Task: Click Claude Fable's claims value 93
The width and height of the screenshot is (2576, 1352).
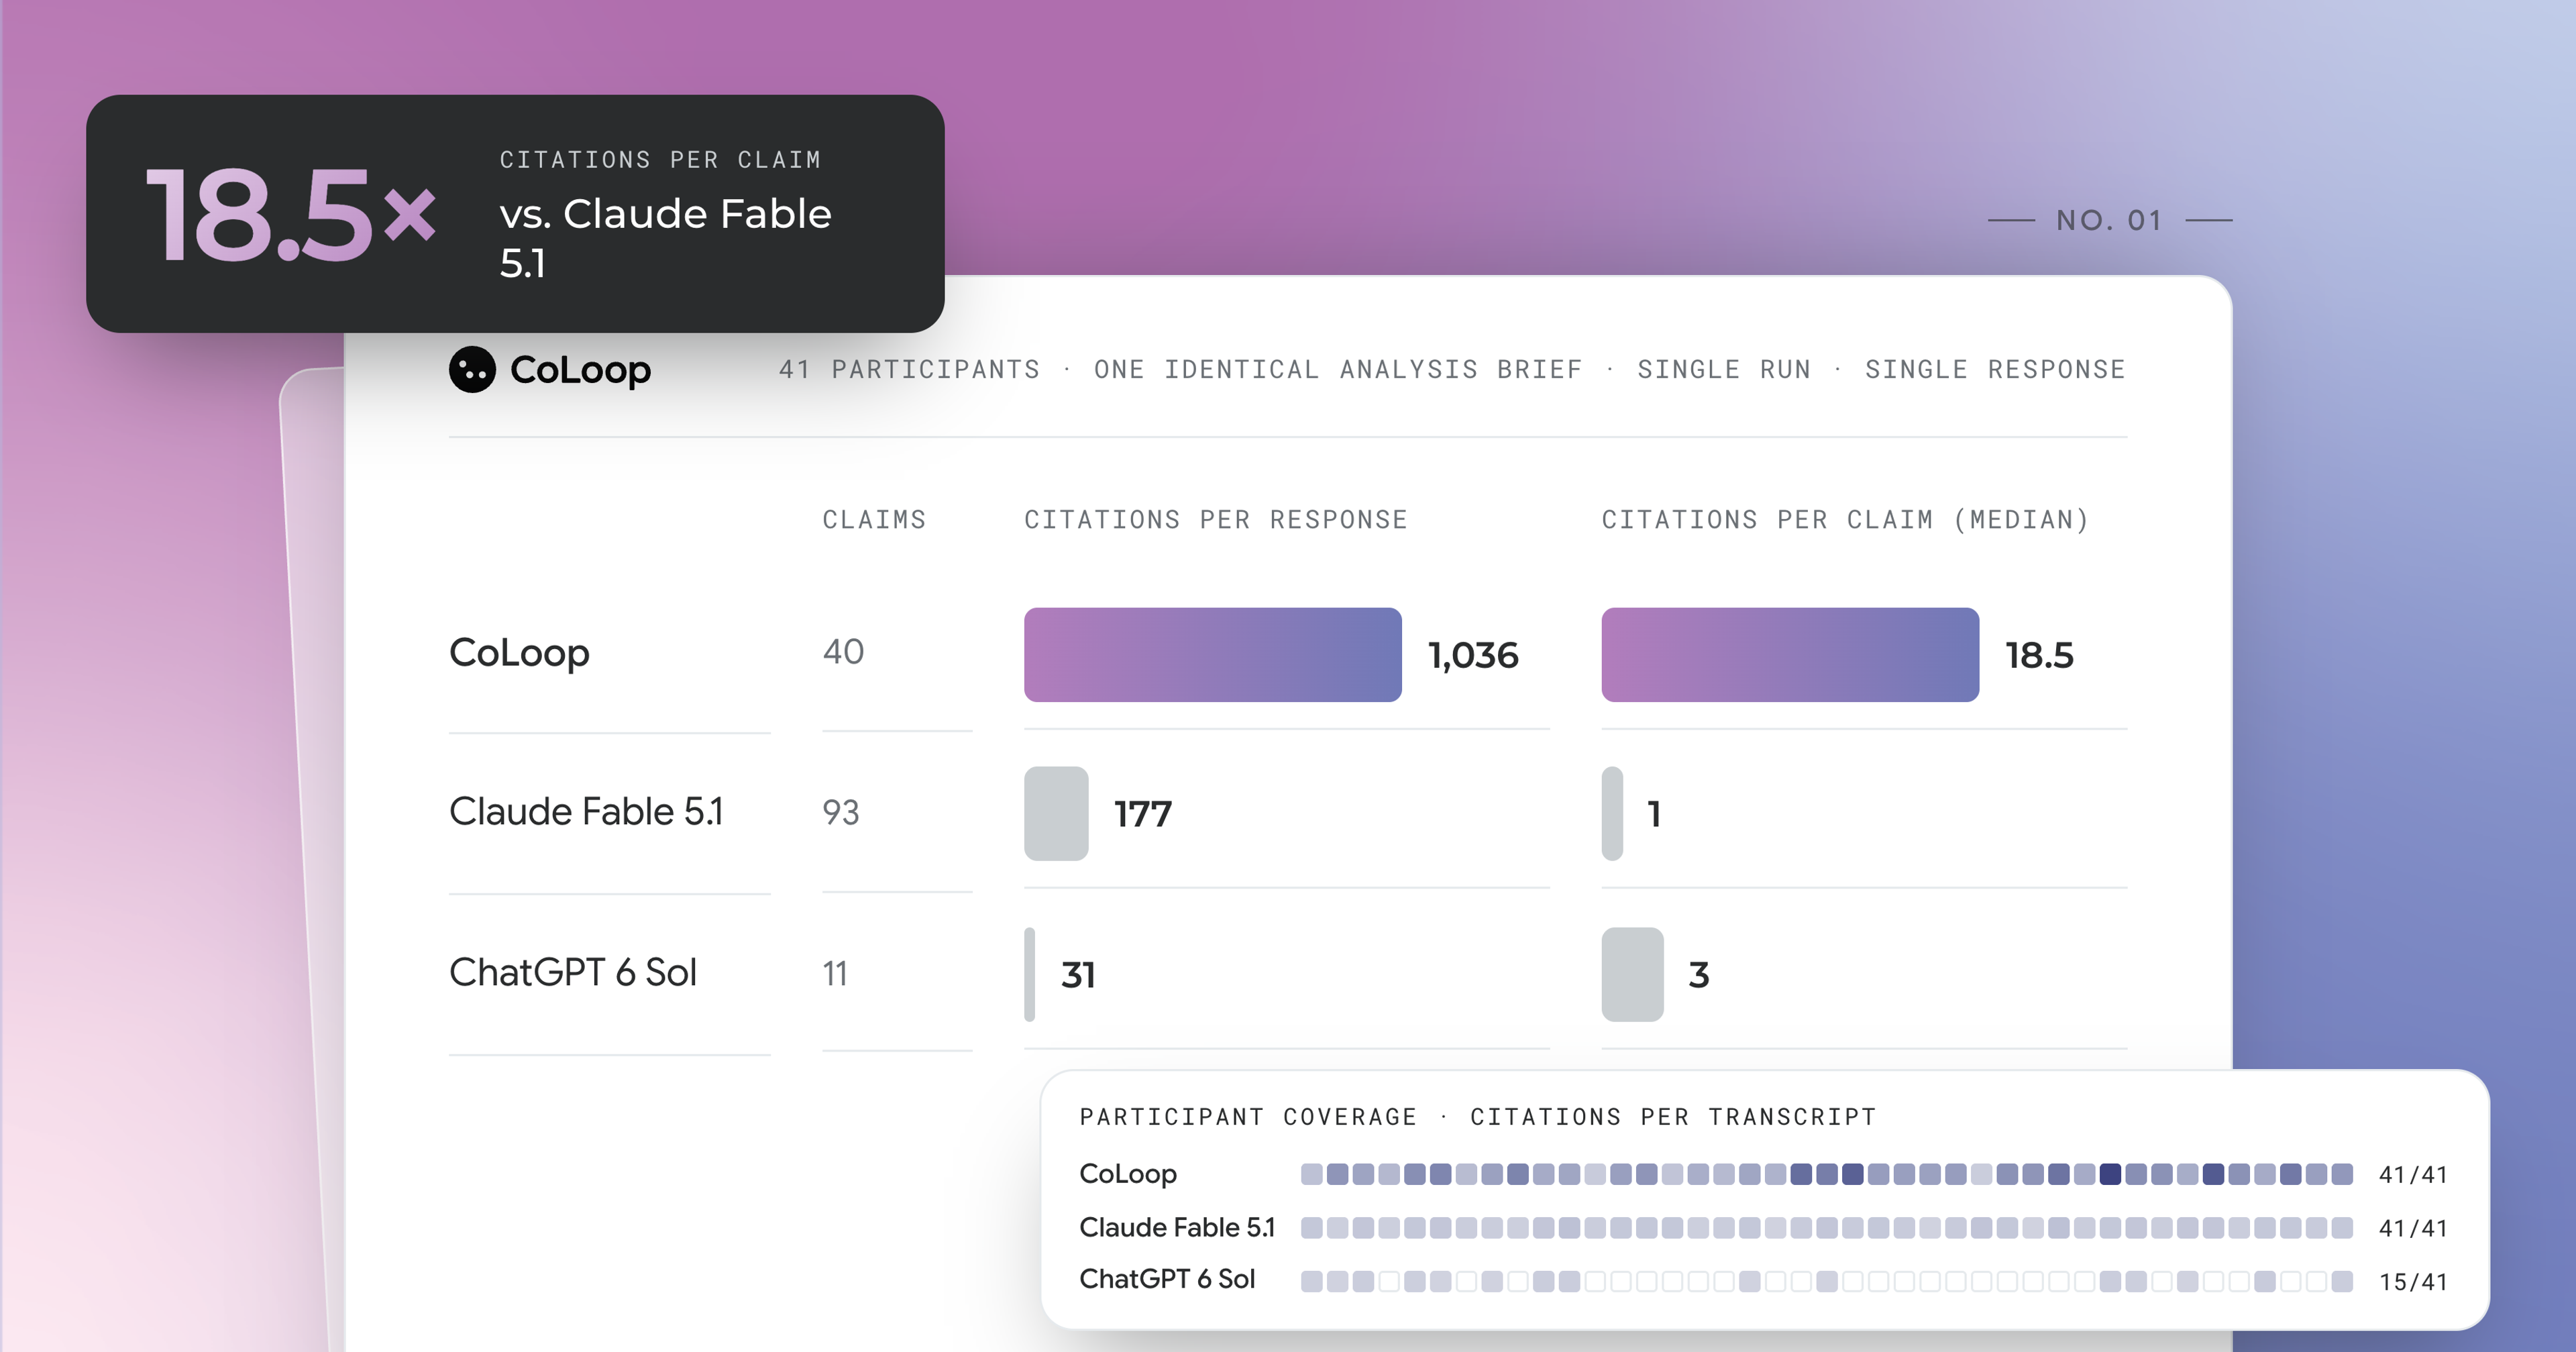Action: [x=841, y=813]
